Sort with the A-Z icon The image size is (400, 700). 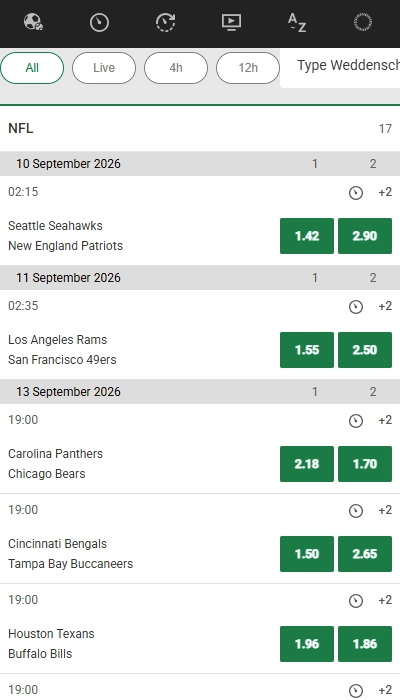coord(297,22)
